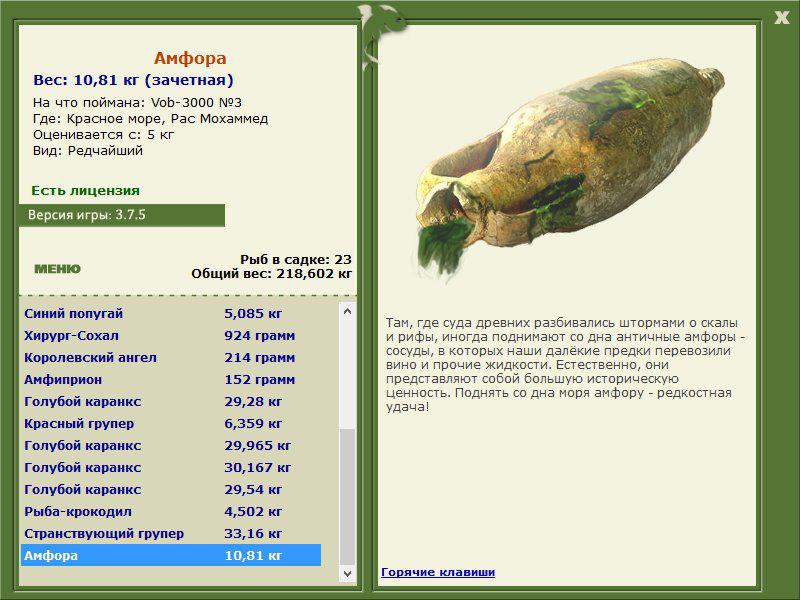800x600 pixels.
Task: Select Амфиприон row
Action: click(171, 379)
